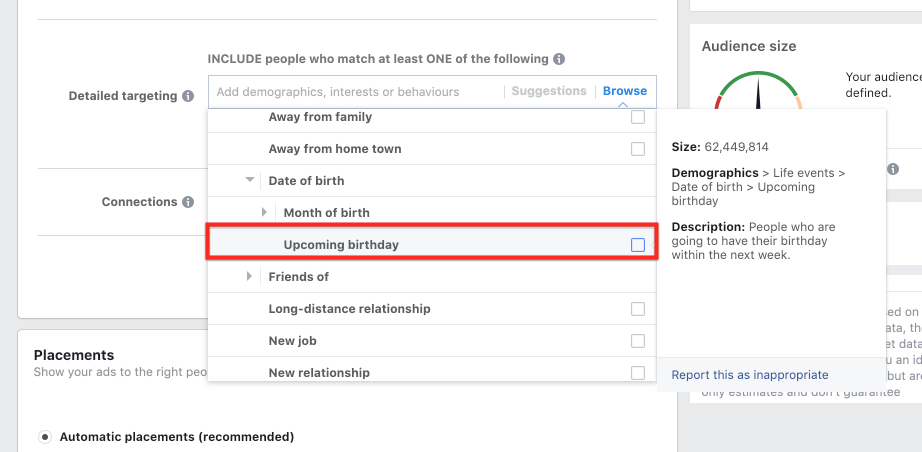Select Automatic placements radio button
Viewport: 922px width, 452px height.
pyautogui.click(x=45, y=437)
